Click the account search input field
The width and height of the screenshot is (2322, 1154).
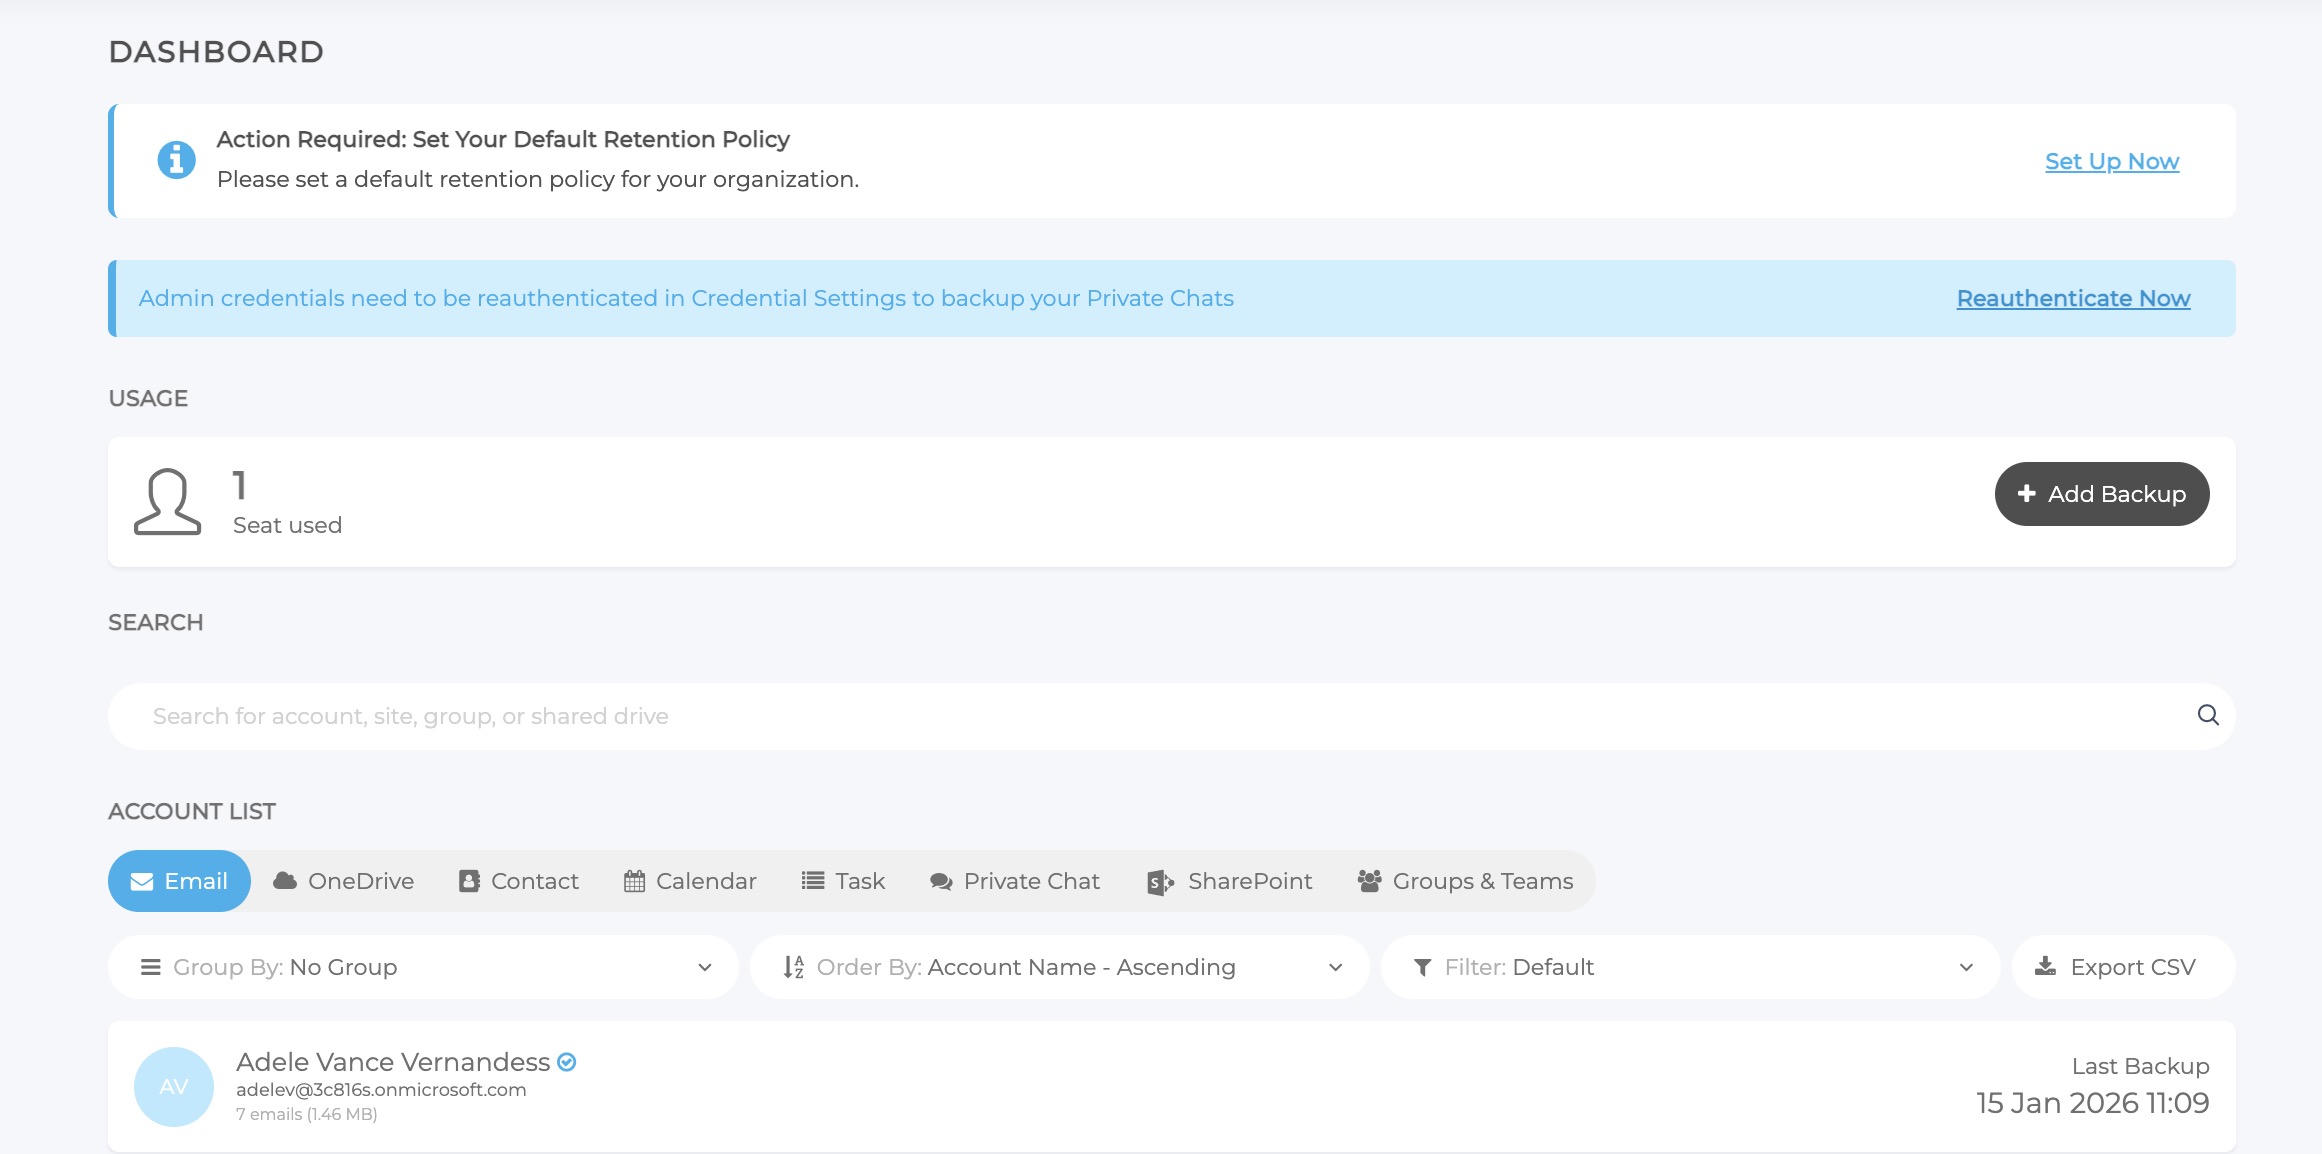click(x=1150, y=716)
